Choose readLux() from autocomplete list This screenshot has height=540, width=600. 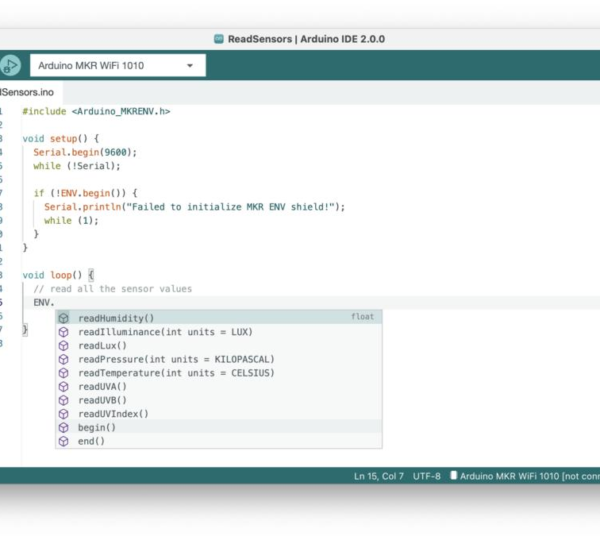pyautogui.click(x=219, y=346)
